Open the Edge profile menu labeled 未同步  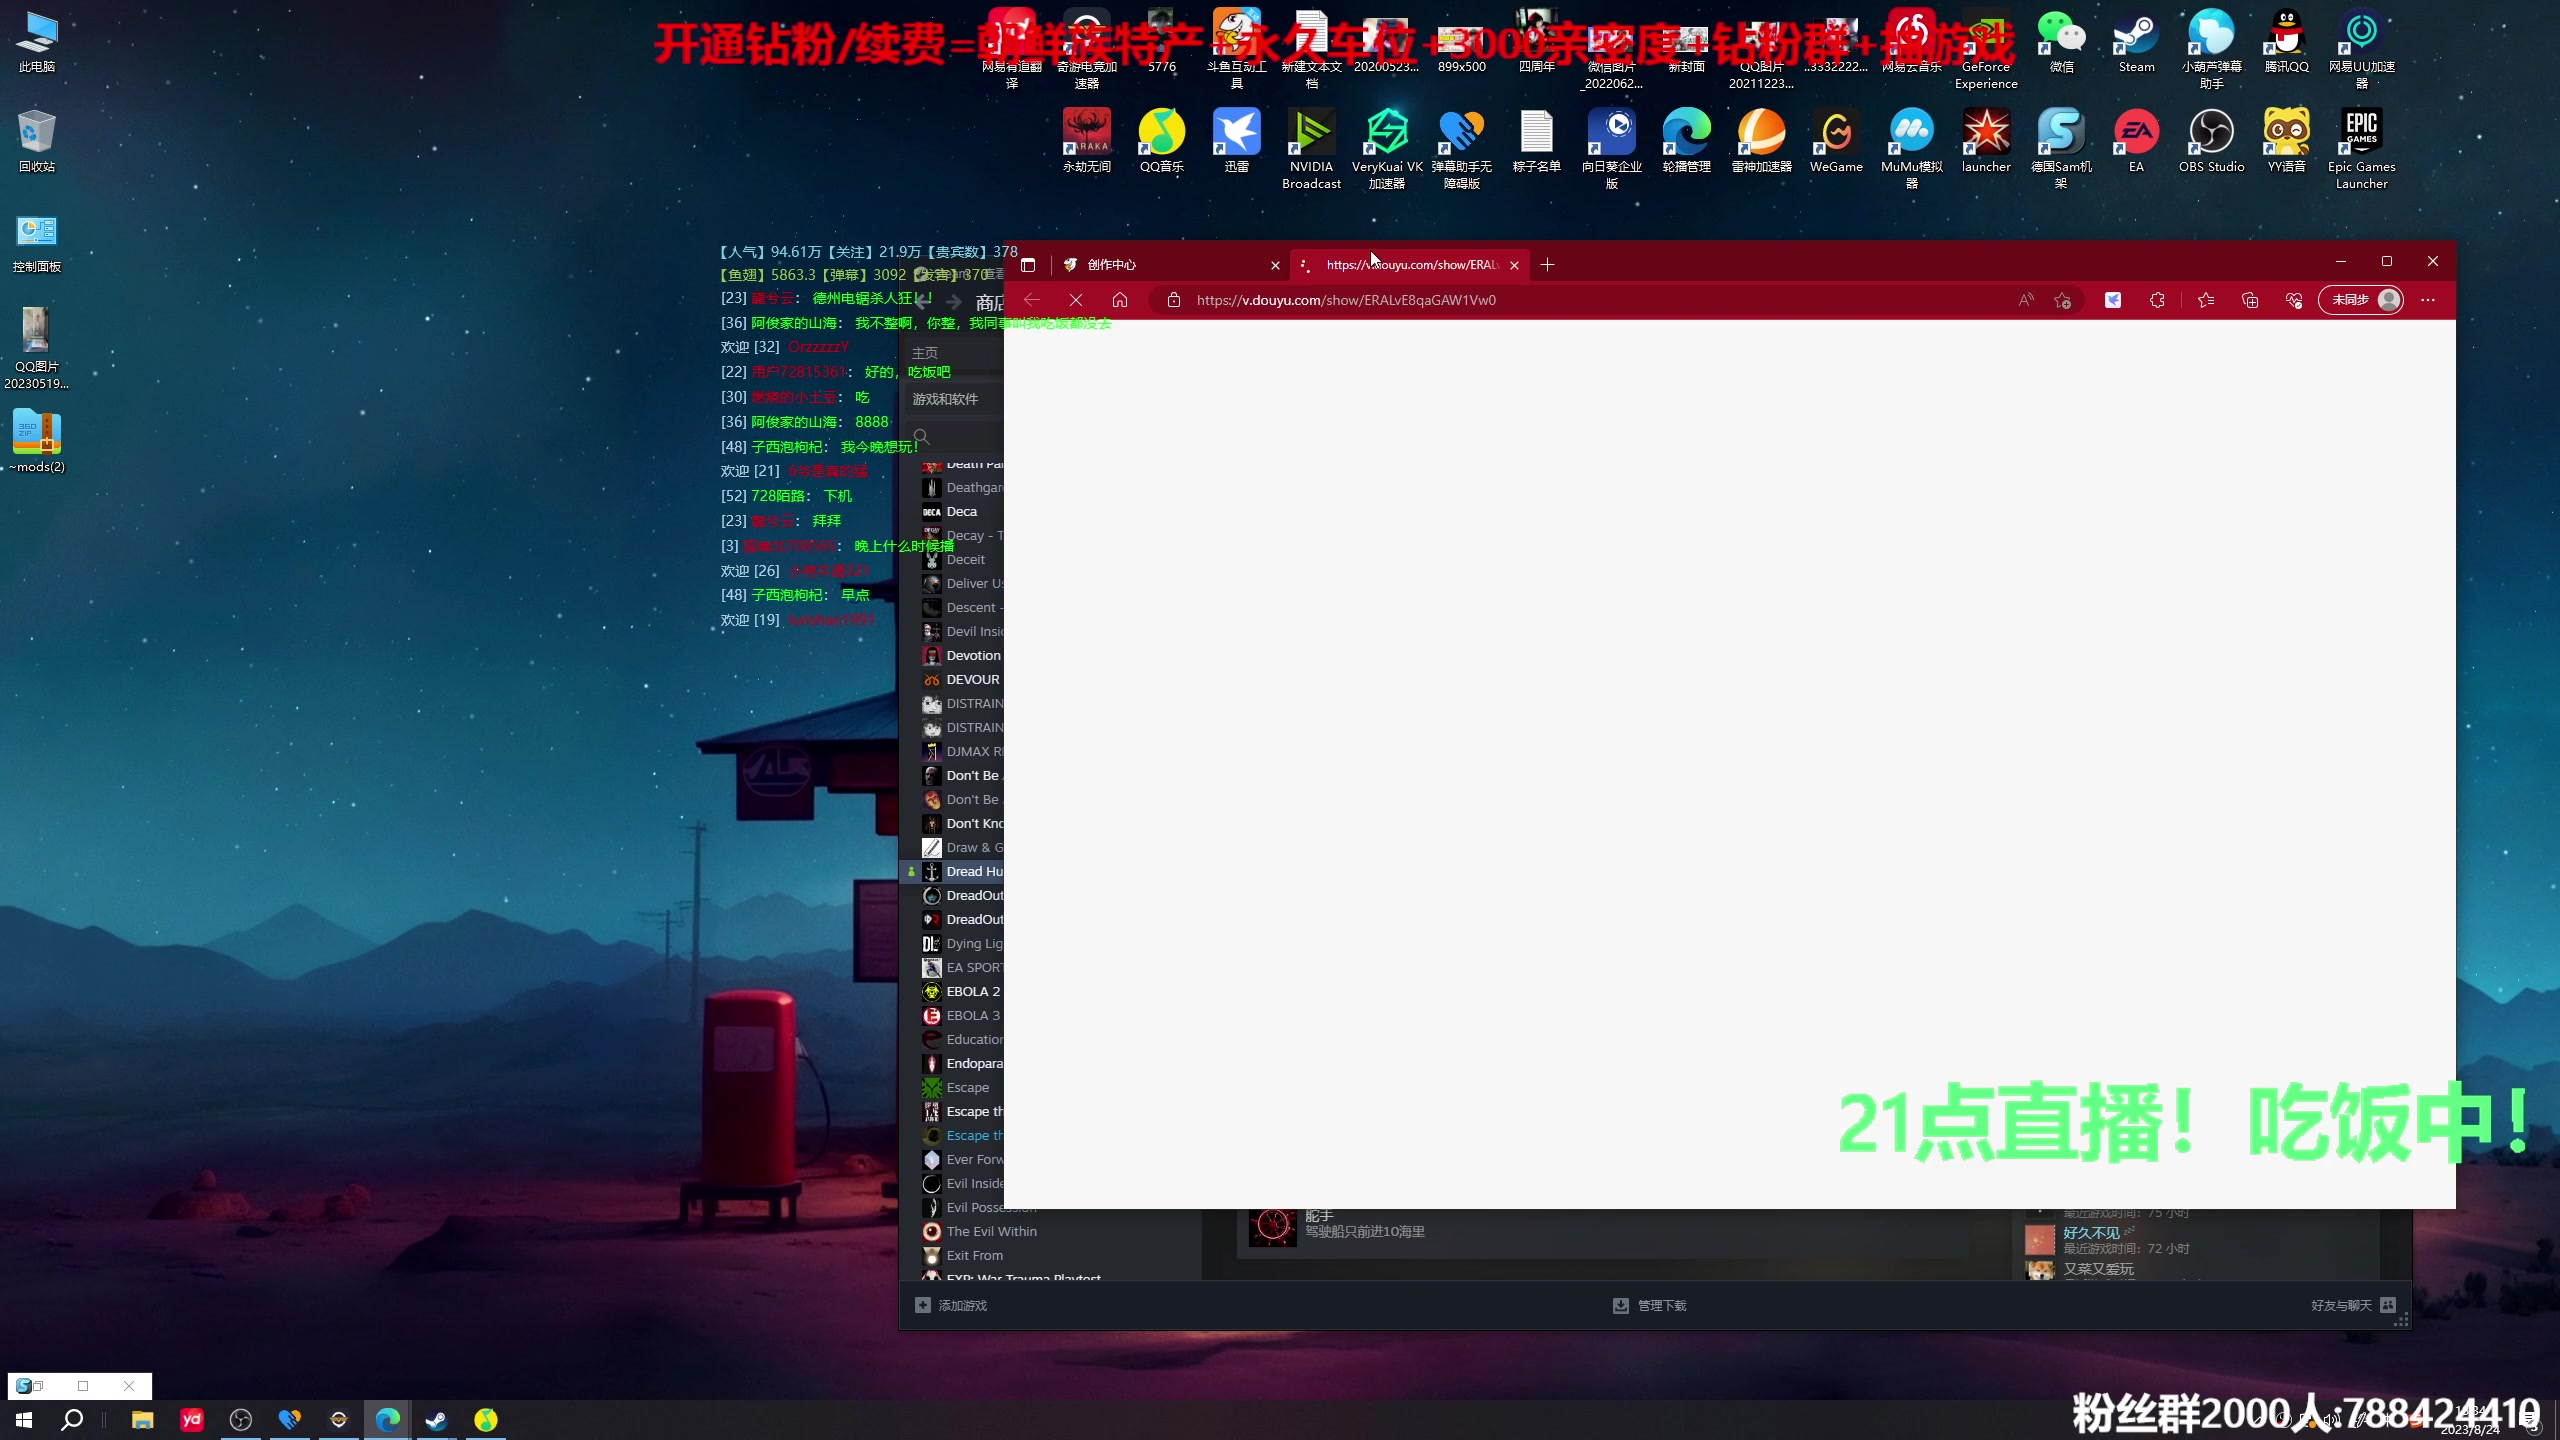2360,300
